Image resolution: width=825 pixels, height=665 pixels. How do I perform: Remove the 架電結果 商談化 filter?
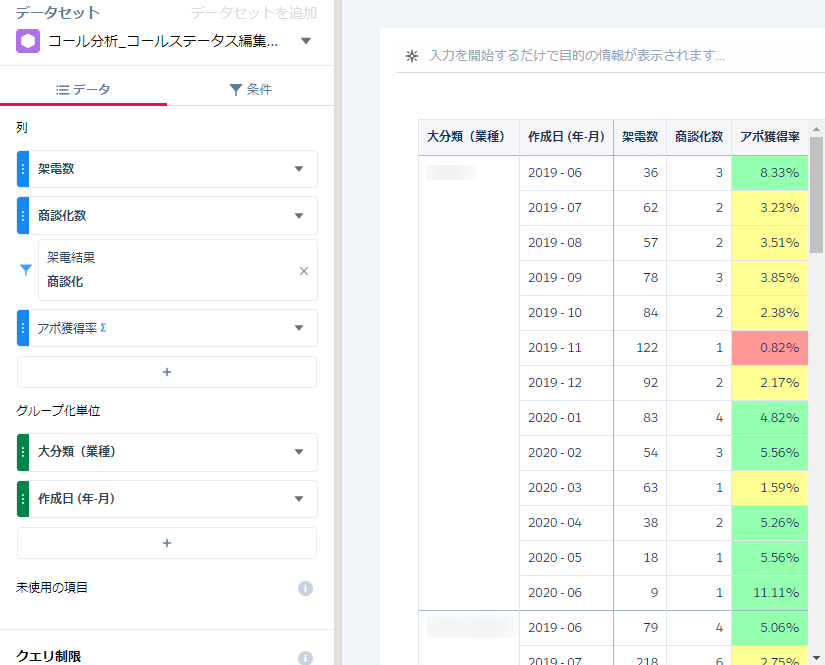coord(304,271)
